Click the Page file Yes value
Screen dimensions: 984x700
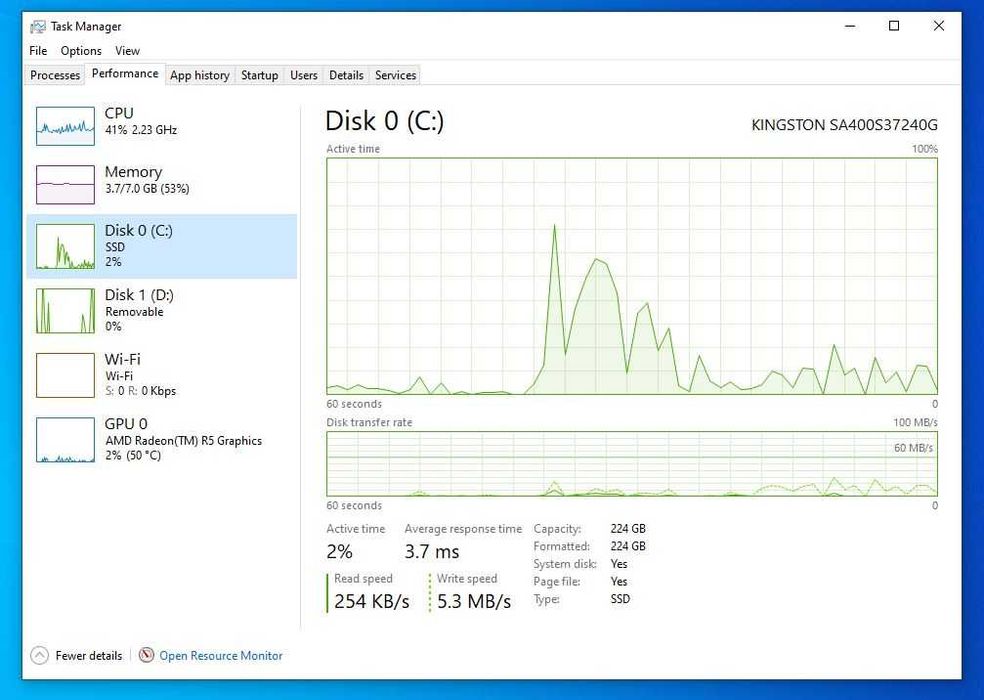619,581
